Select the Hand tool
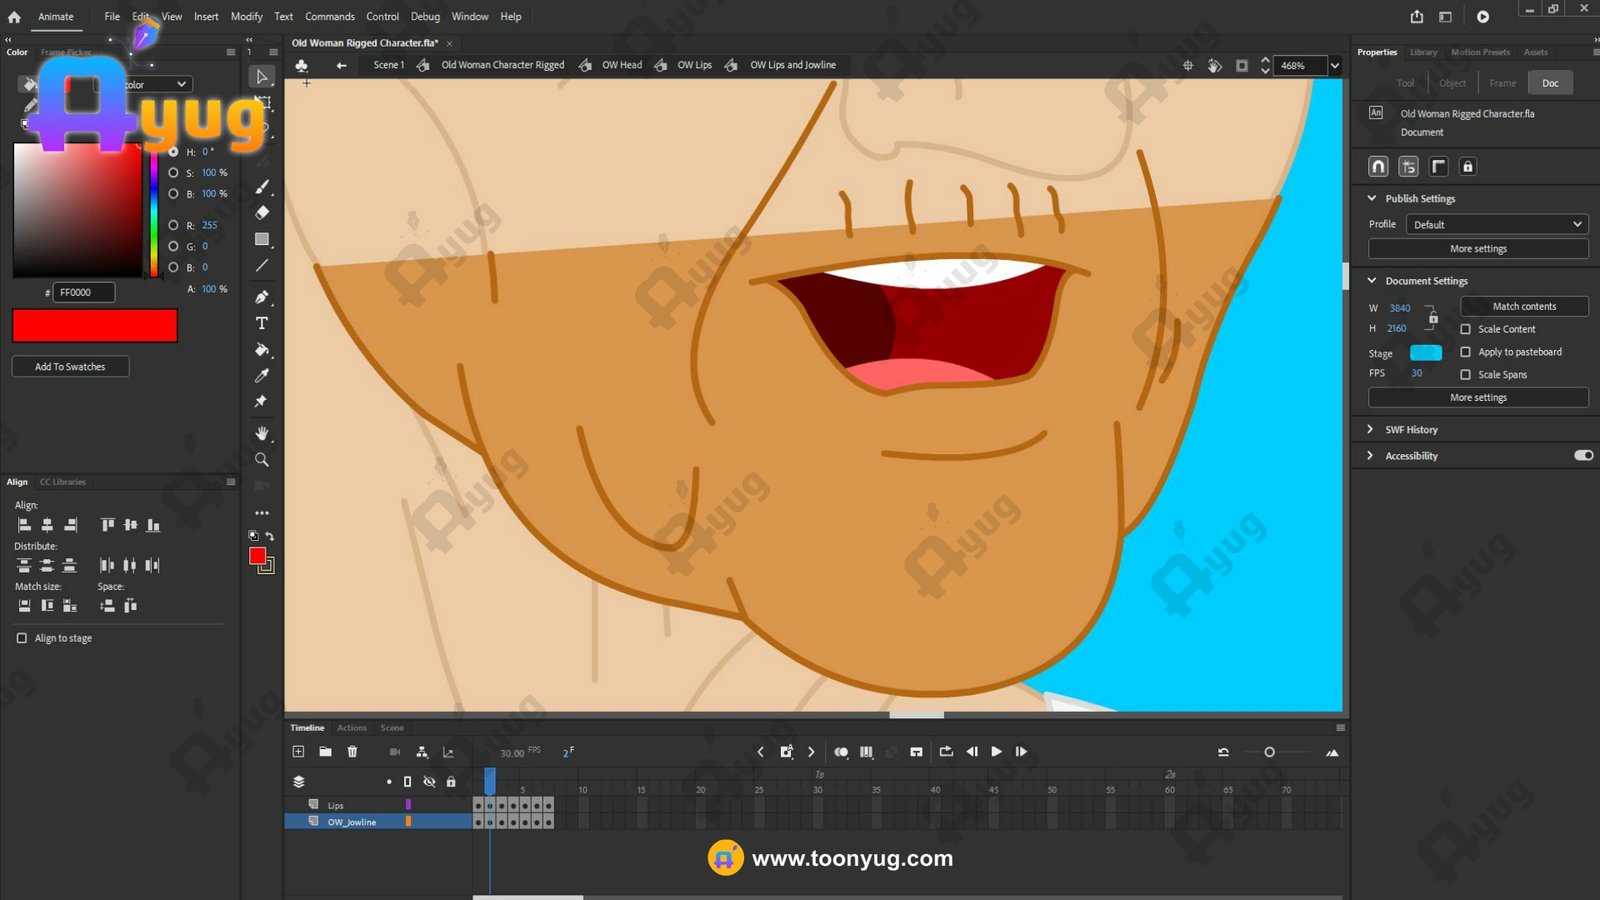 point(262,433)
